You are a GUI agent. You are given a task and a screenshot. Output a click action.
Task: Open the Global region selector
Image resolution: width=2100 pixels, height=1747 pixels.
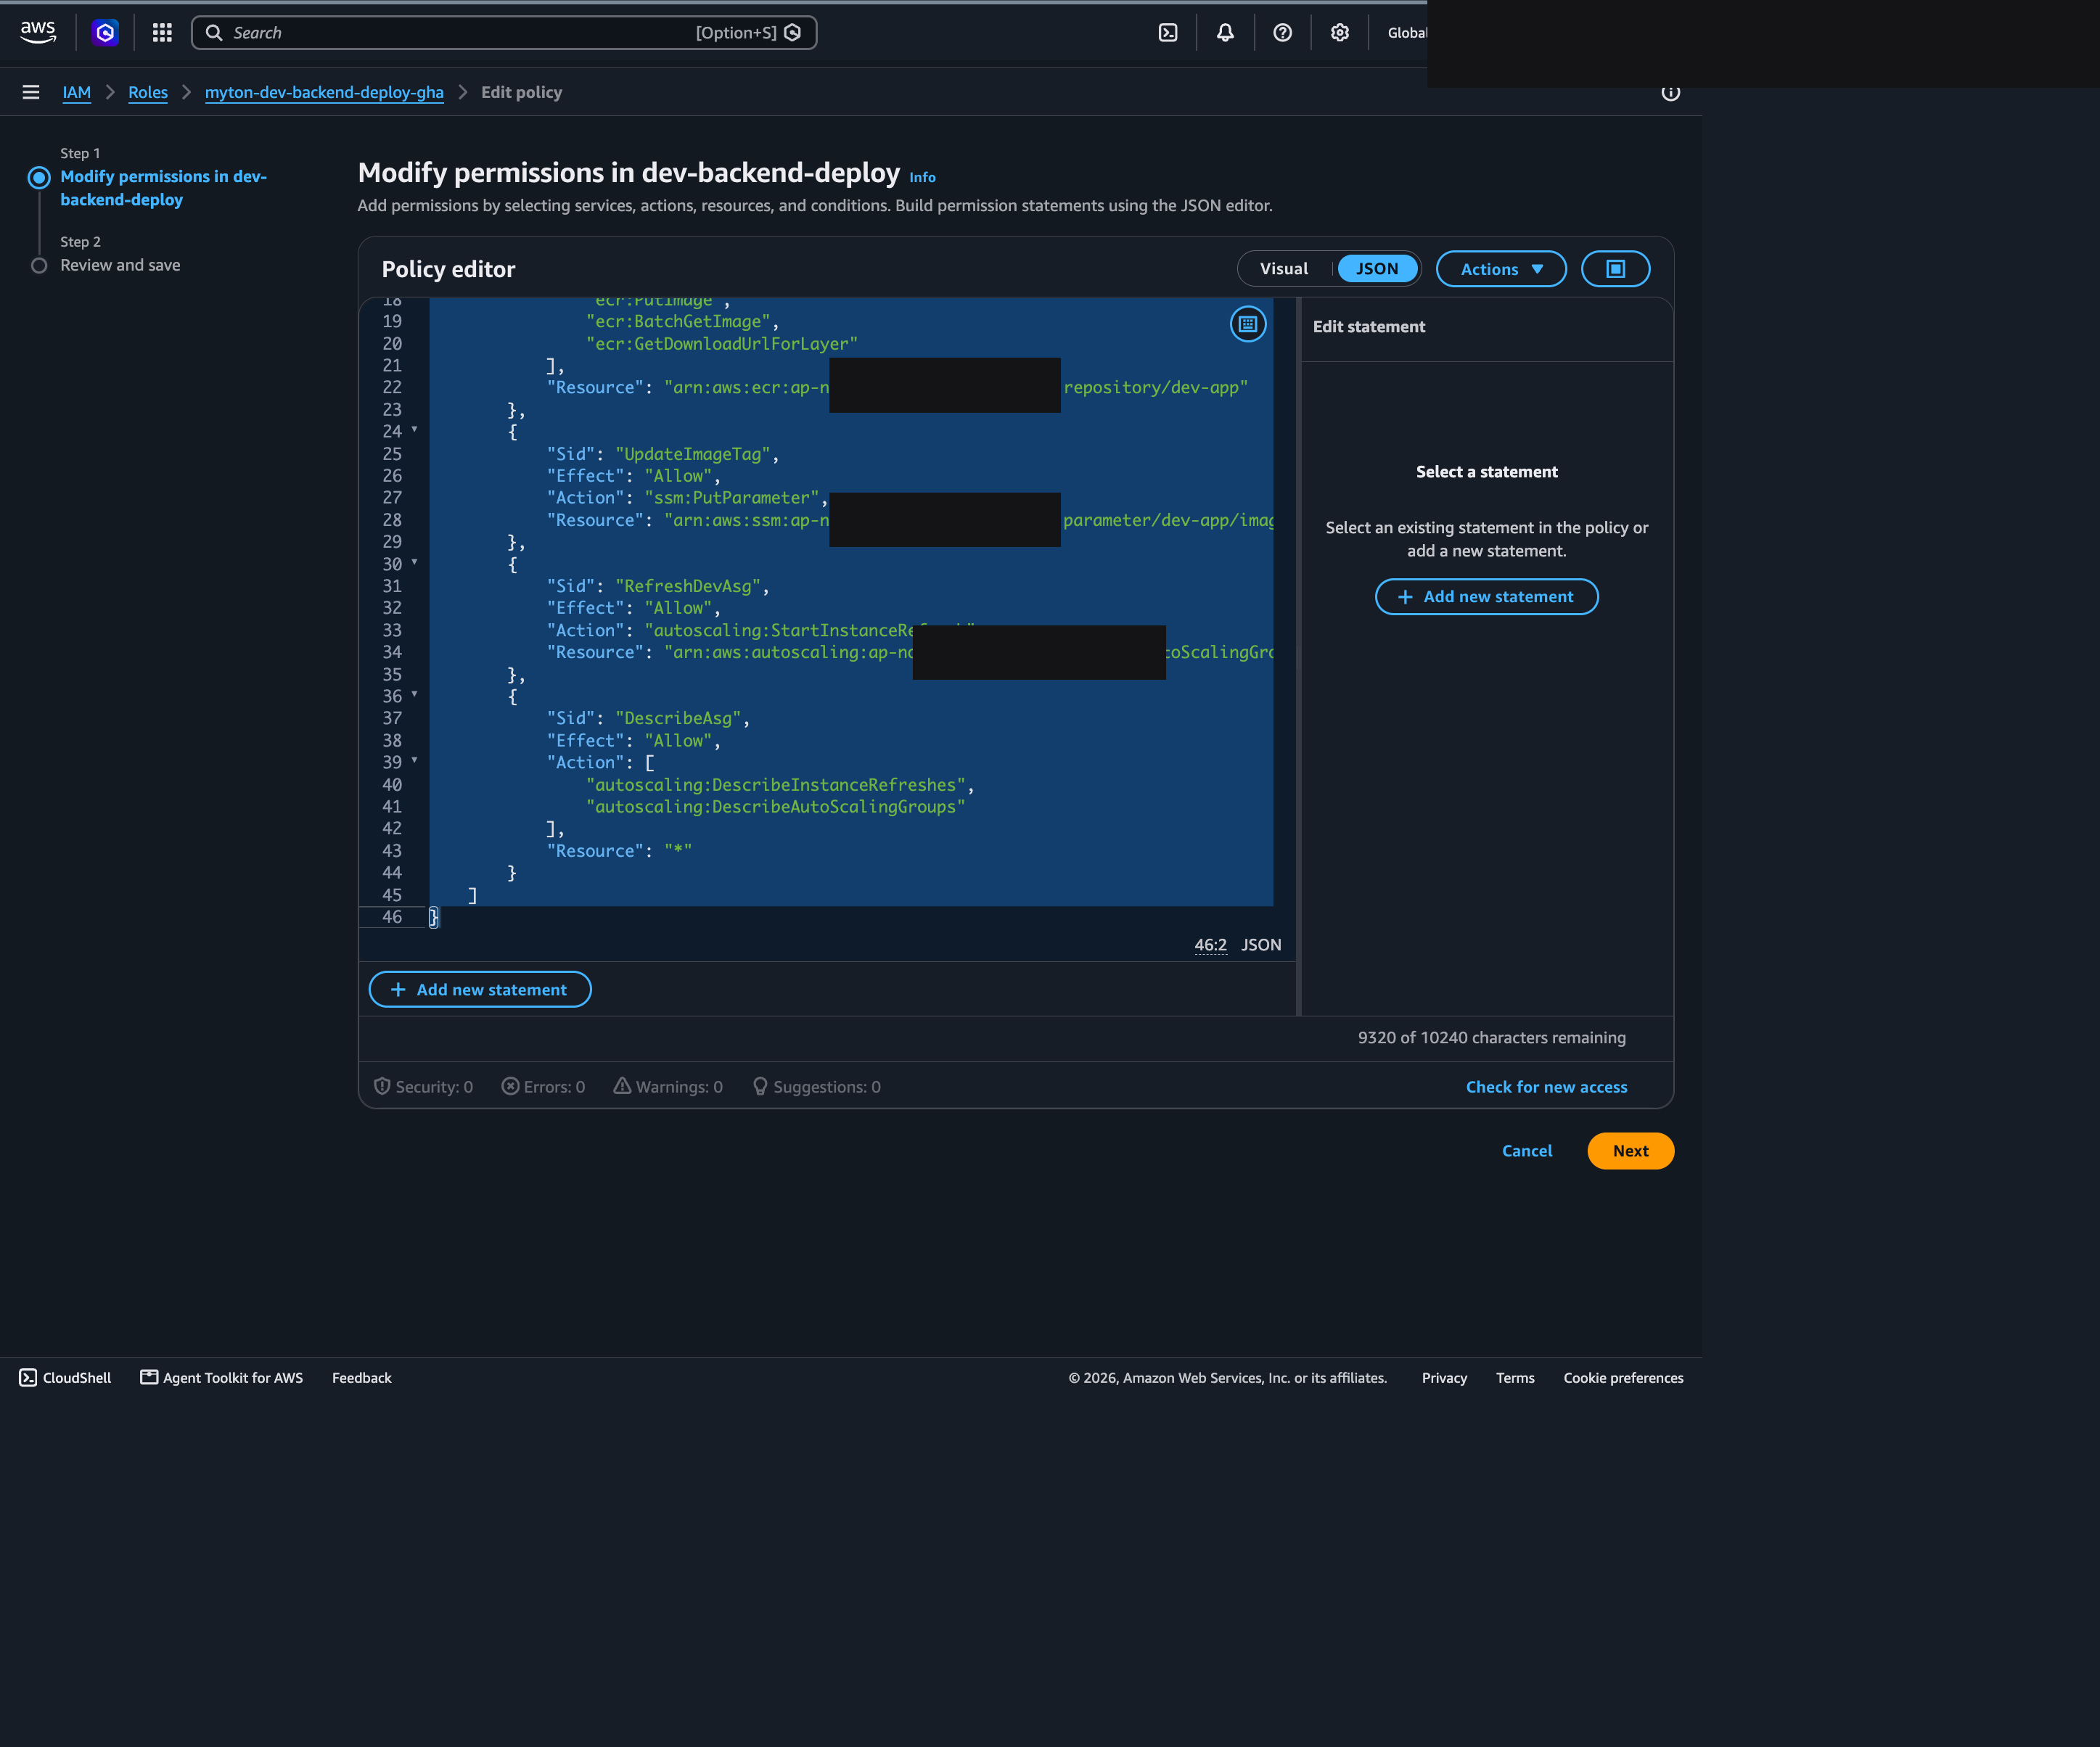[1406, 33]
